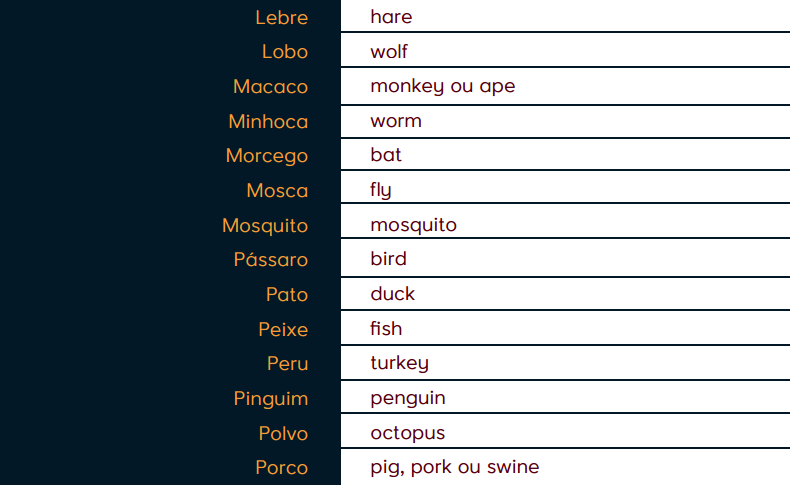Click the Portuguese word Lebre

point(281,17)
